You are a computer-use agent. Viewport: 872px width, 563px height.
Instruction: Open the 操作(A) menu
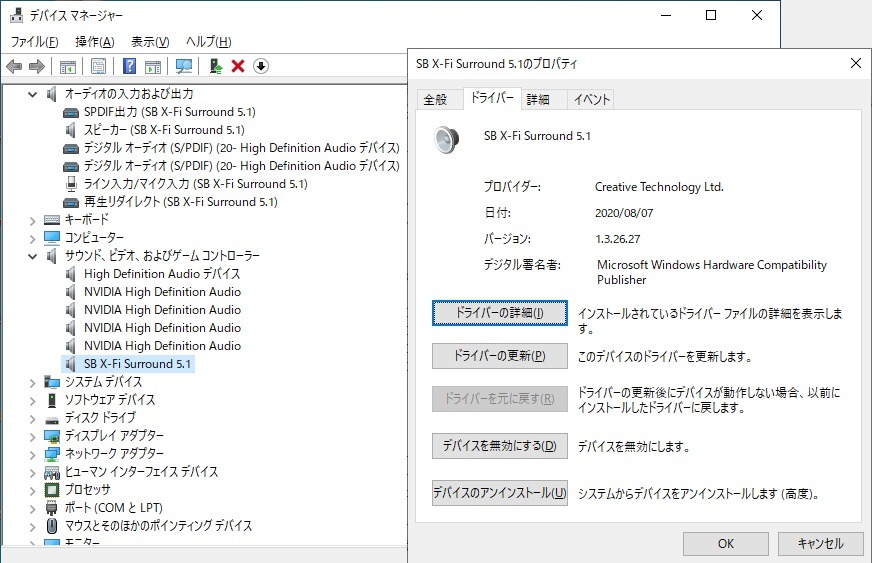(x=95, y=42)
